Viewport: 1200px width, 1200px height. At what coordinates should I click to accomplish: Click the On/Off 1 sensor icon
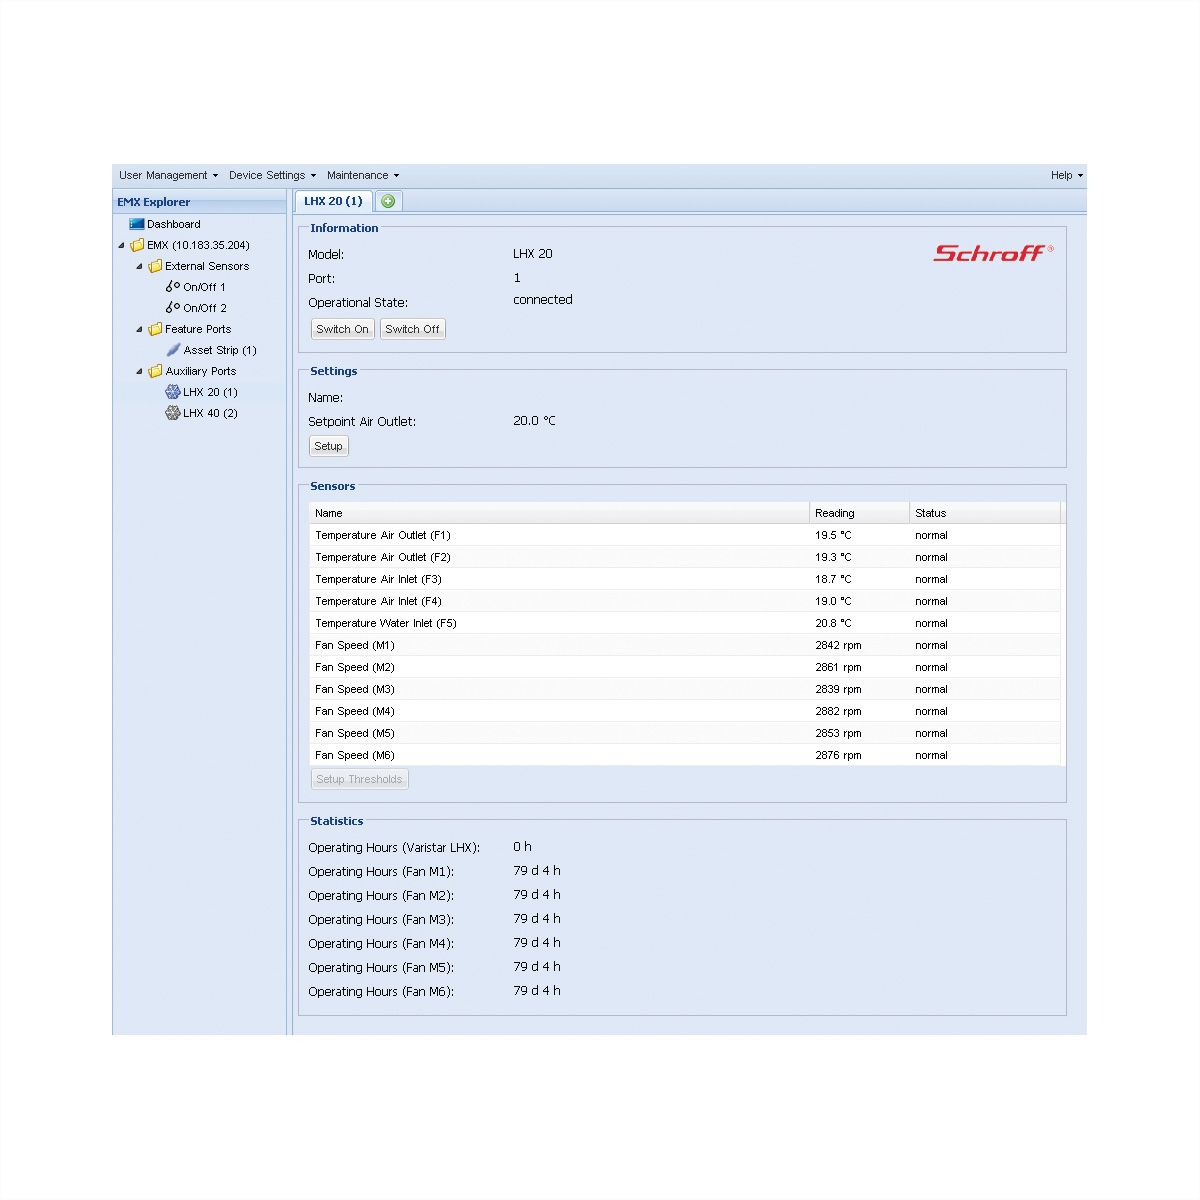click(173, 287)
